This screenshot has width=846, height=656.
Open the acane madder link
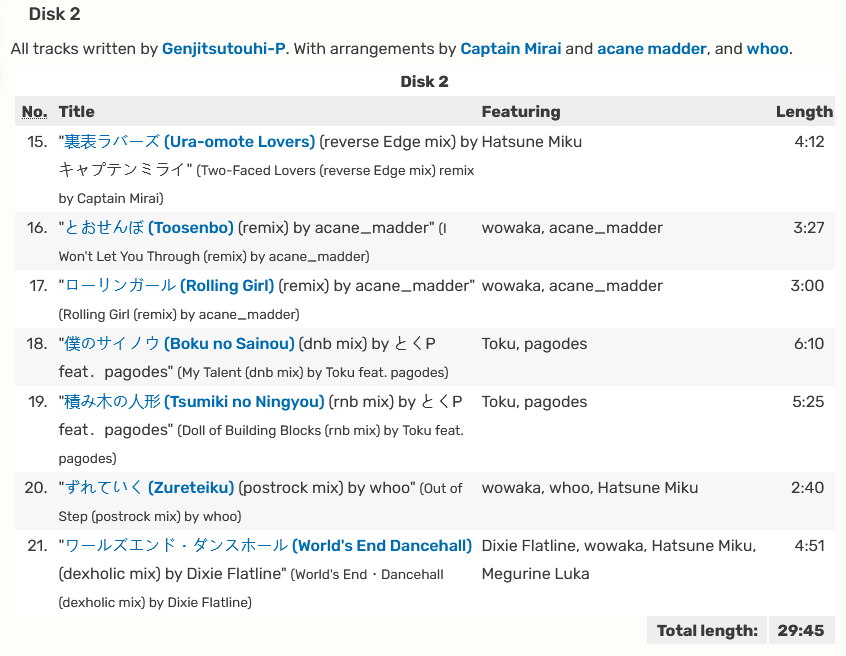(651, 49)
